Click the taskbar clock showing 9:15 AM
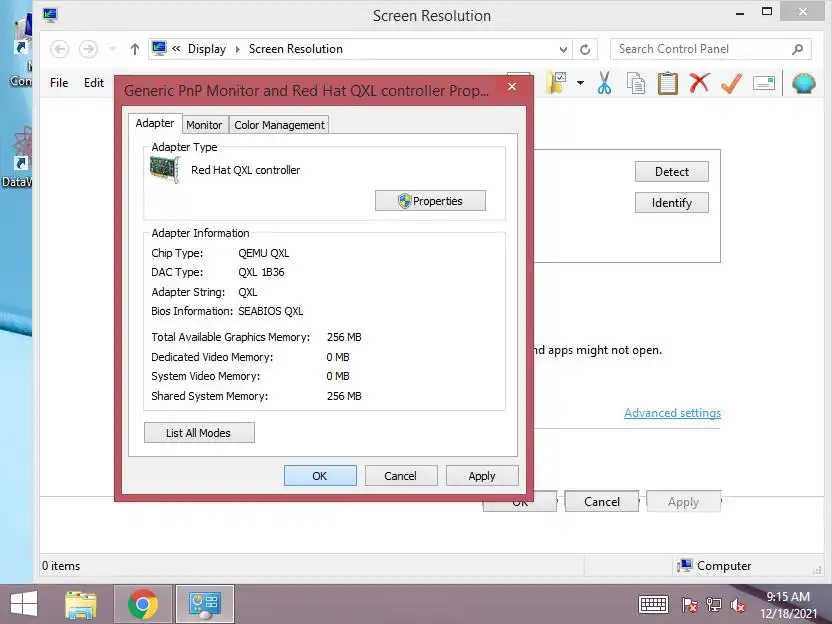This screenshot has height=624, width=832. [x=788, y=605]
